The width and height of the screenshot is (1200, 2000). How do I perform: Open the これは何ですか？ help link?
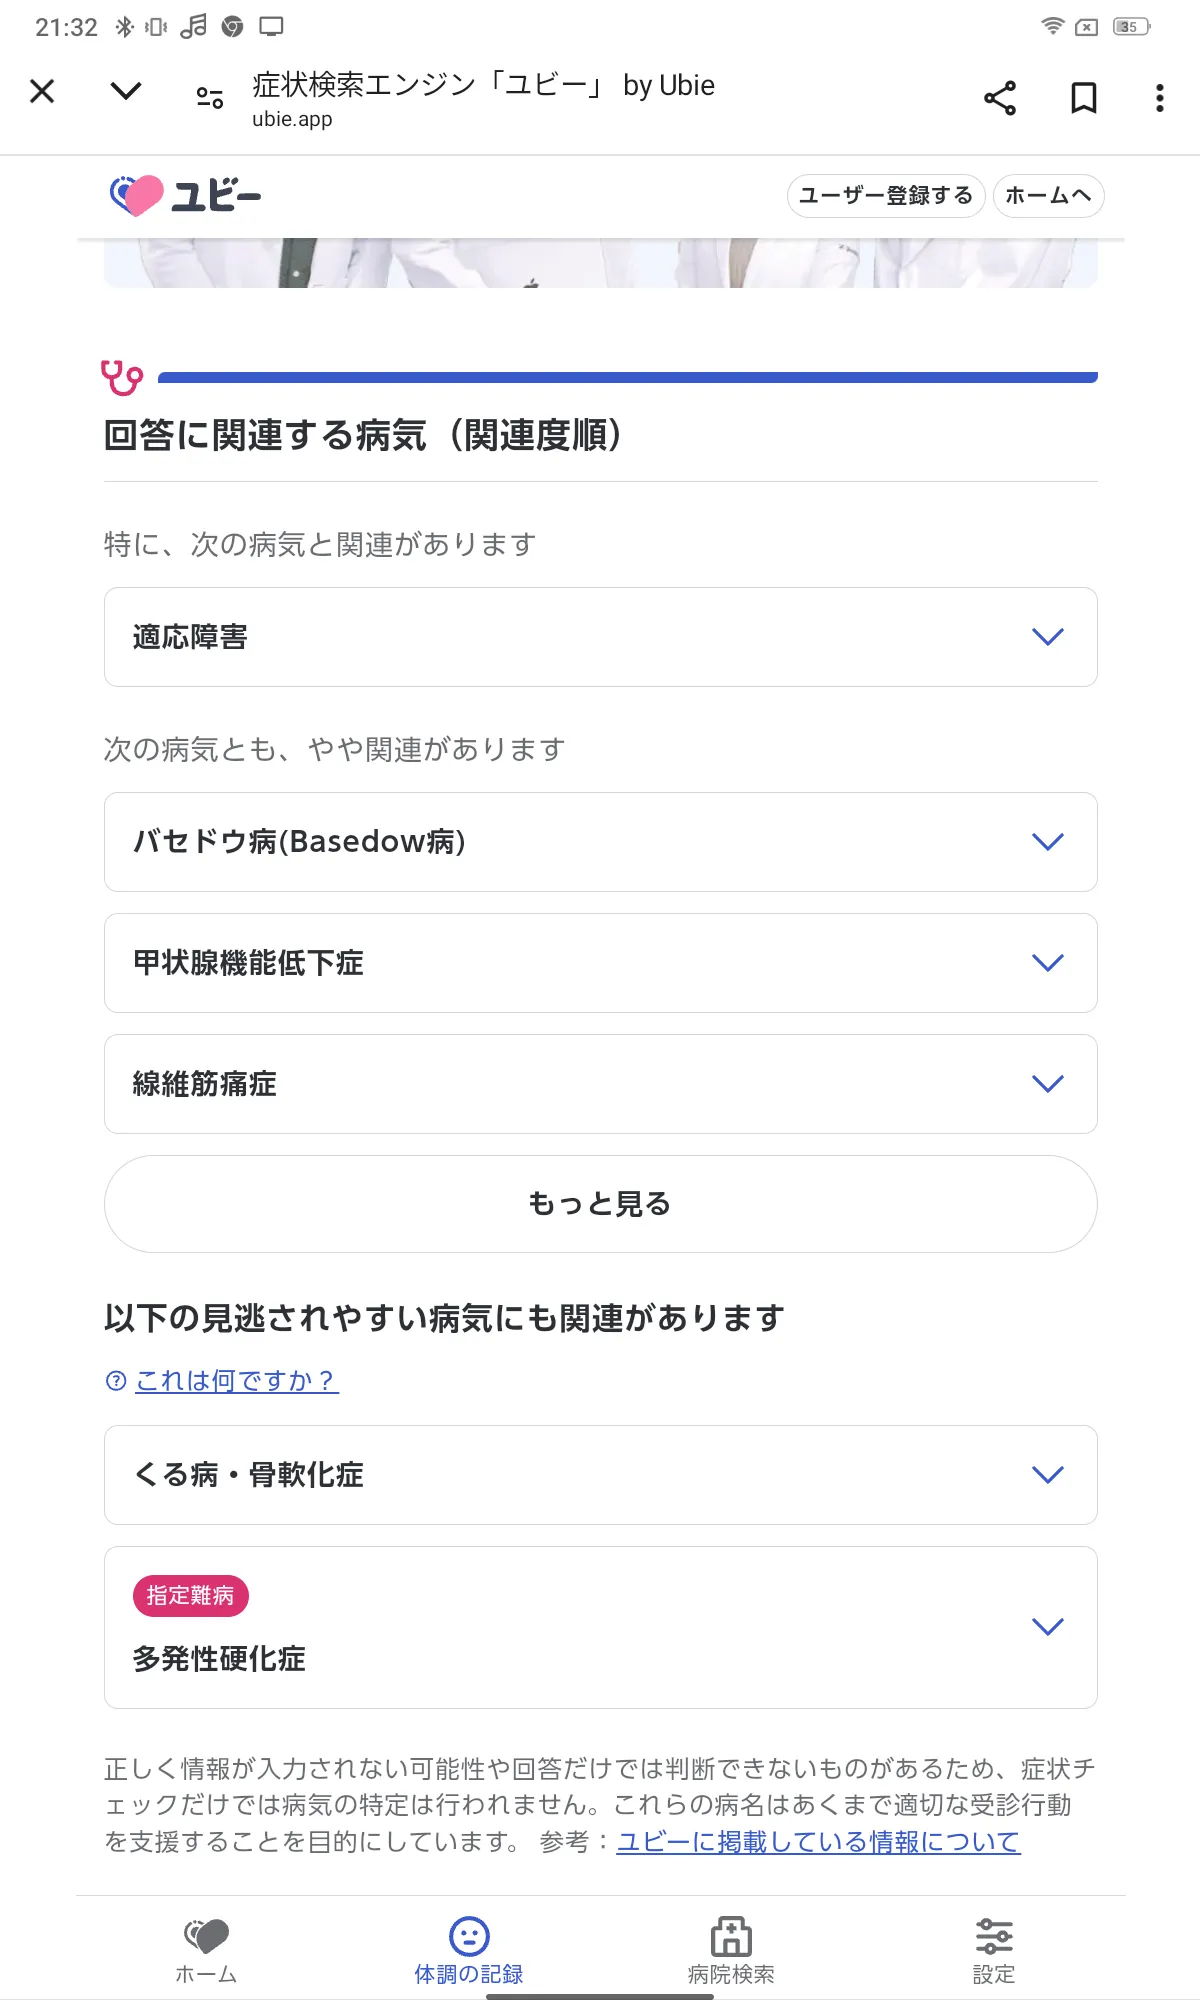coord(236,1381)
